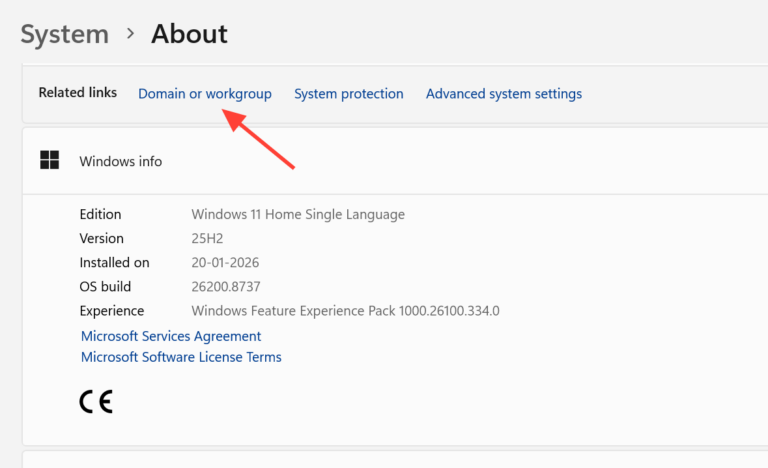Viewport: 768px width, 468px height.
Task: Select the Edition label
Action: (x=100, y=214)
